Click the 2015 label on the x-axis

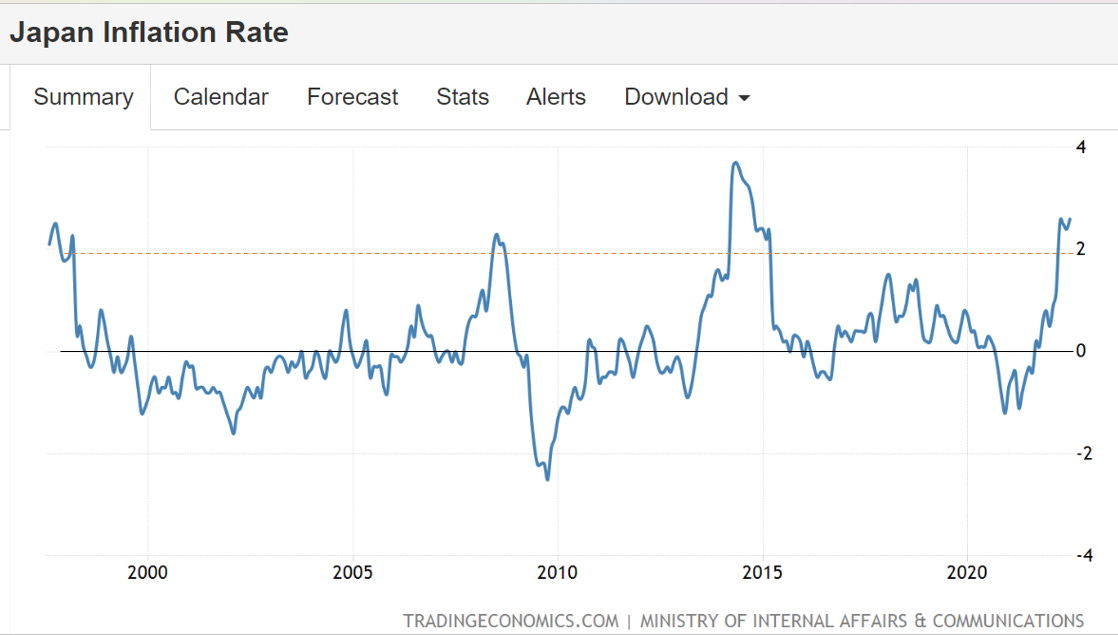pos(764,573)
